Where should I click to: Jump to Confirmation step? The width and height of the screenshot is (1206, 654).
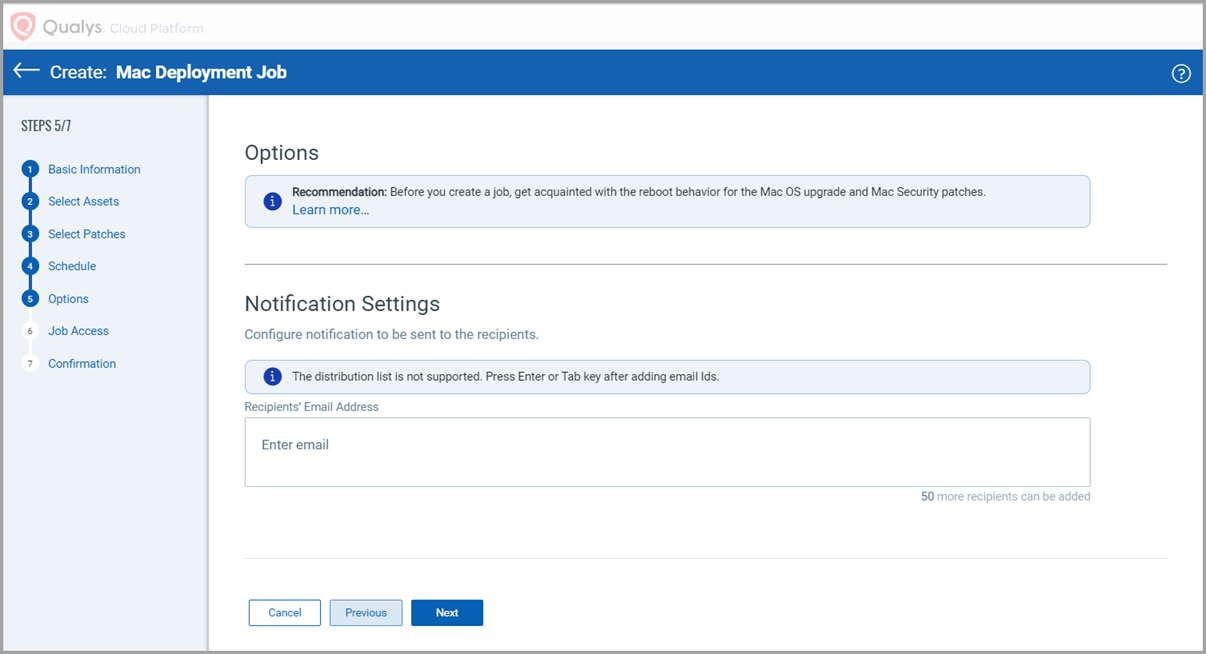pos(82,364)
